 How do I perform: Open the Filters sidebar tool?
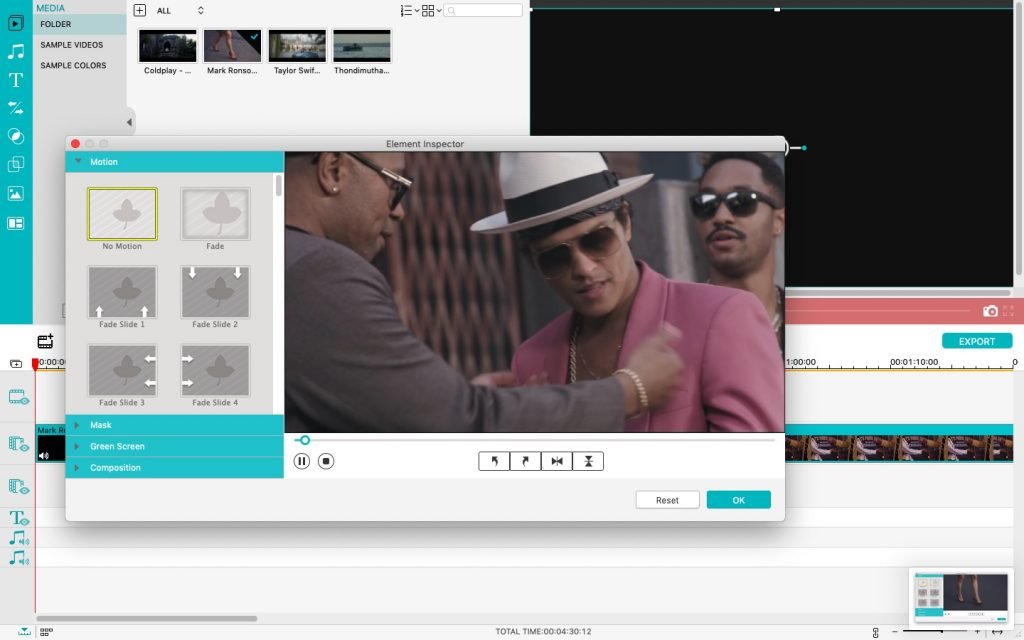click(16, 136)
